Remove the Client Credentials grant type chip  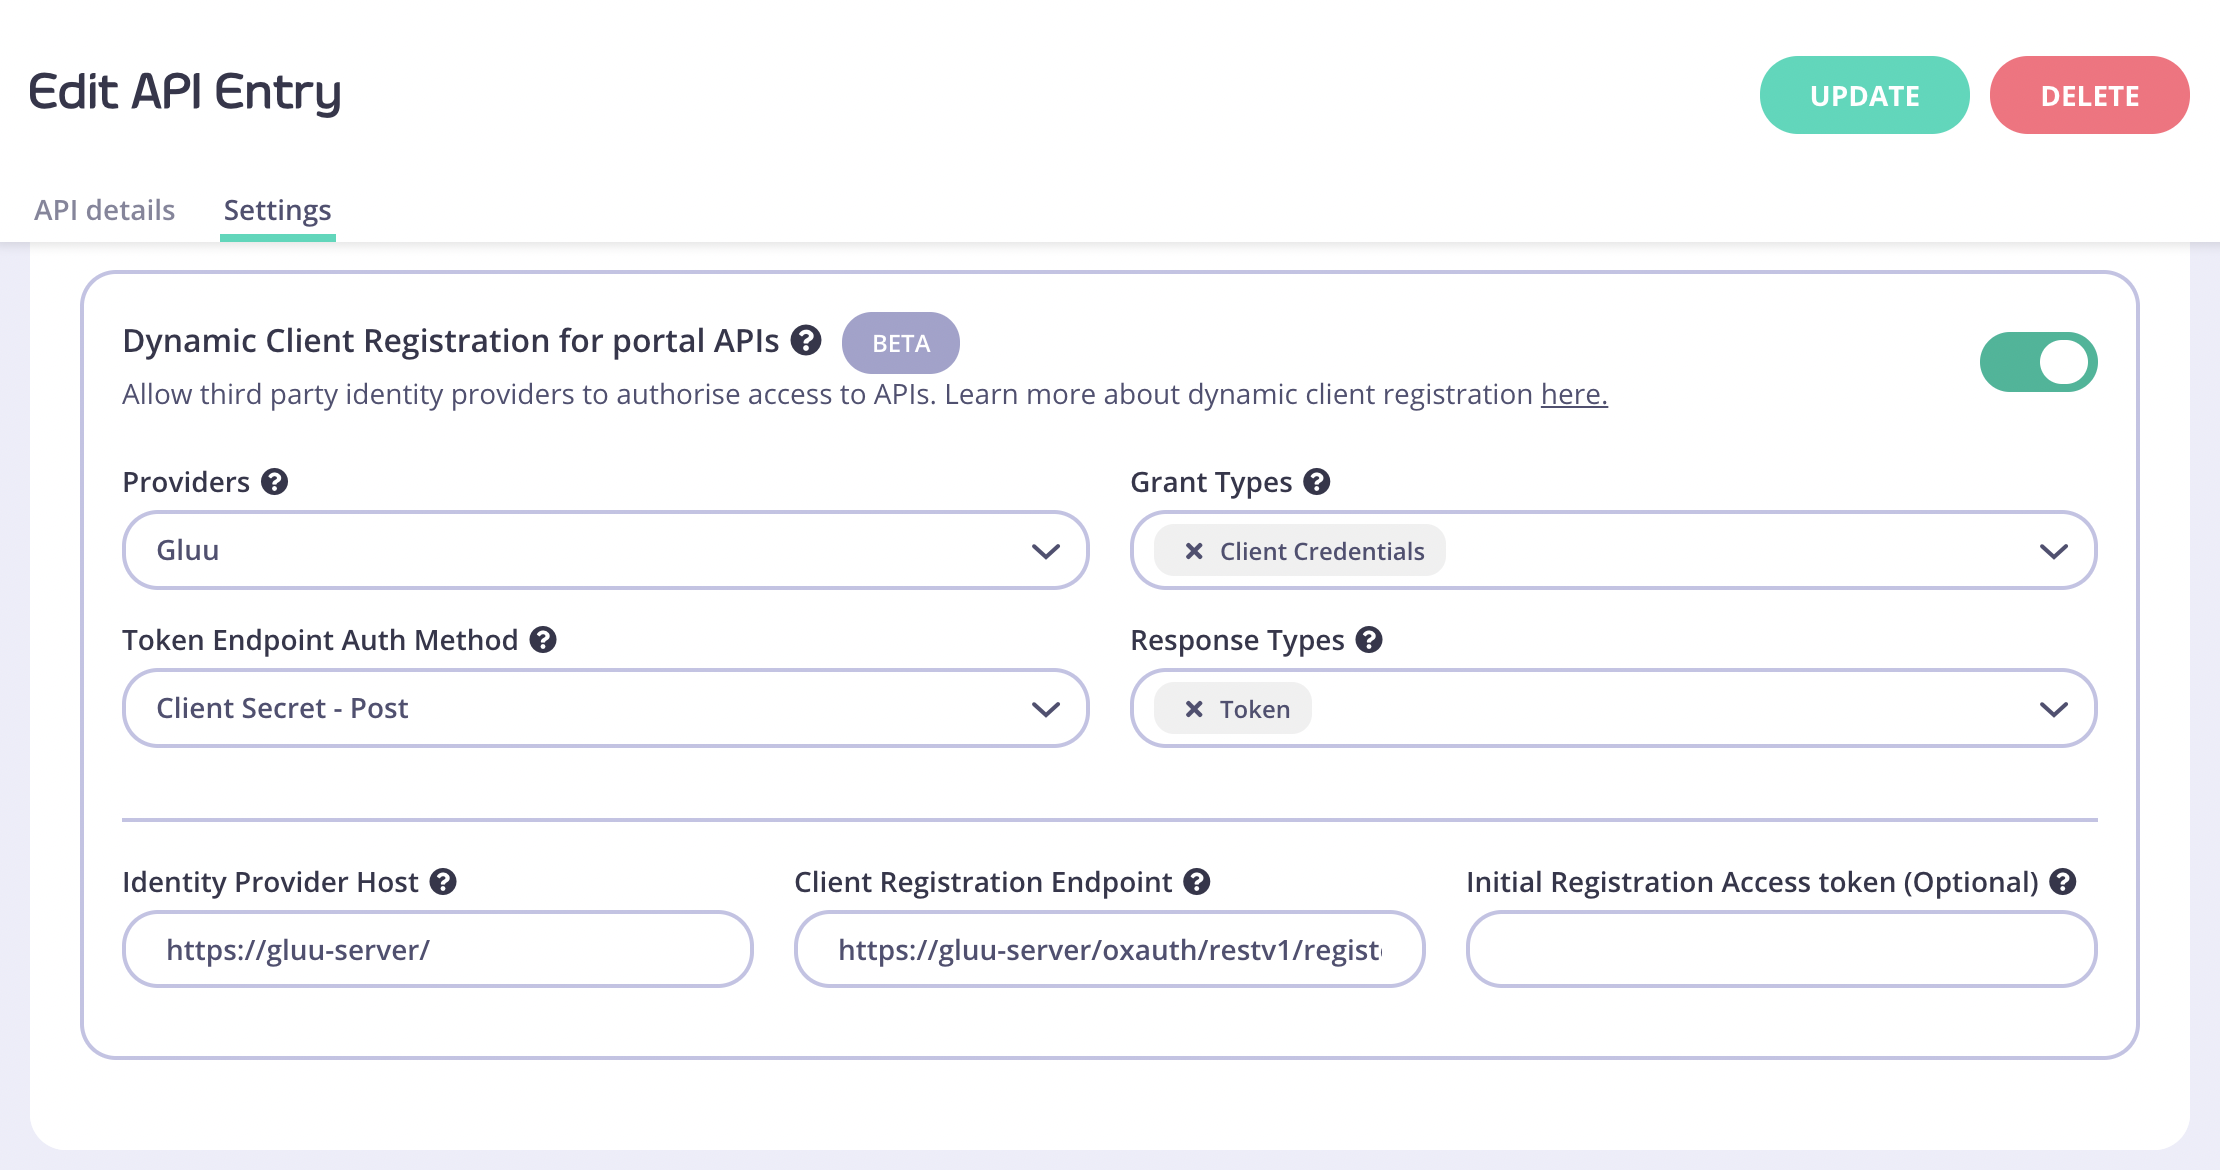pyautogui.click(x=1194, y=551)
